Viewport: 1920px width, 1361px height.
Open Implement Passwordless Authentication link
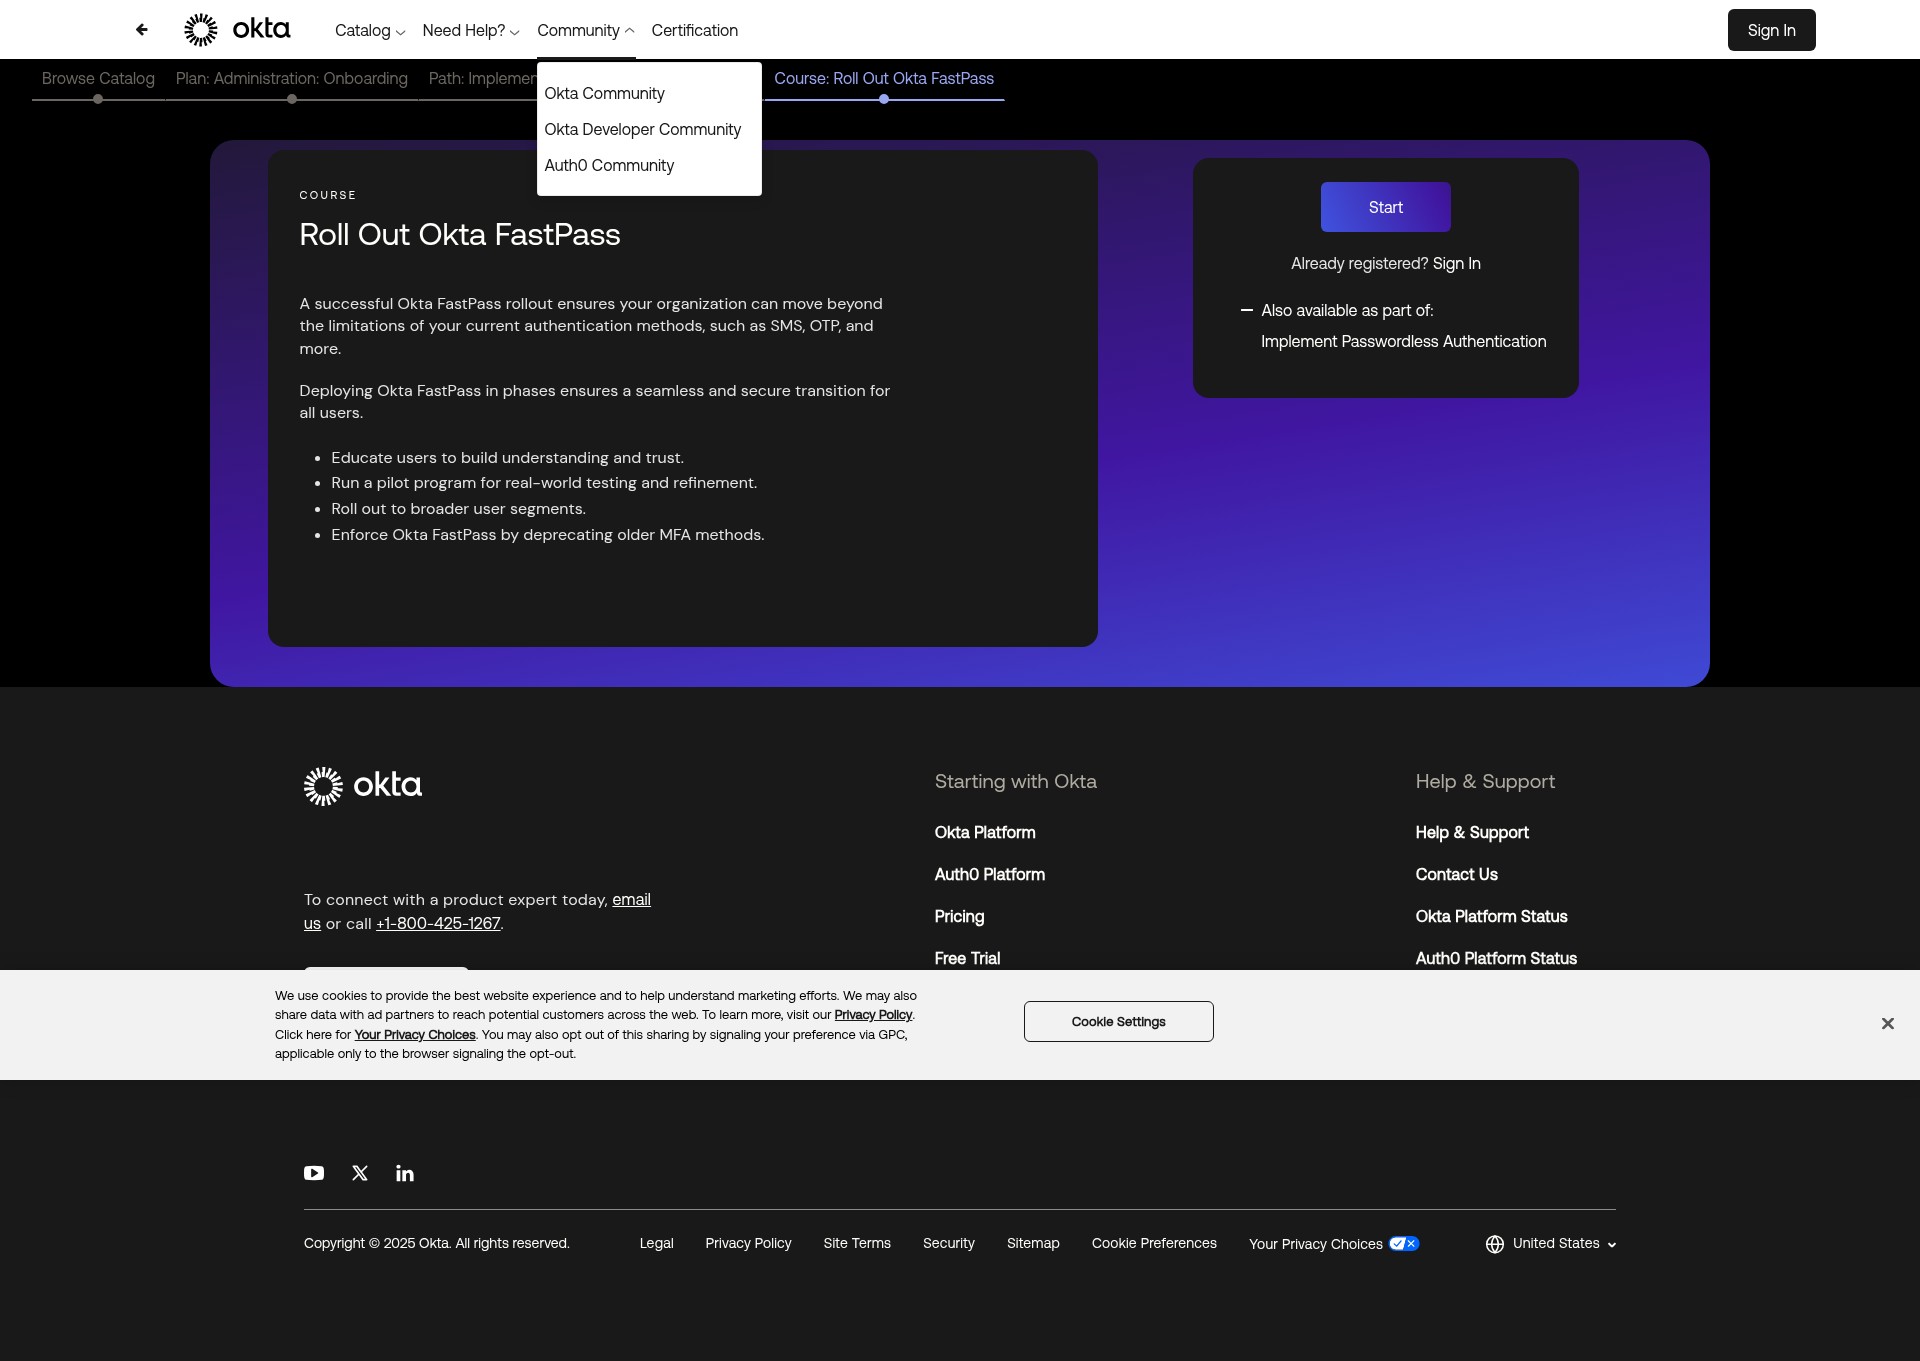click(x=1404, y=341)
